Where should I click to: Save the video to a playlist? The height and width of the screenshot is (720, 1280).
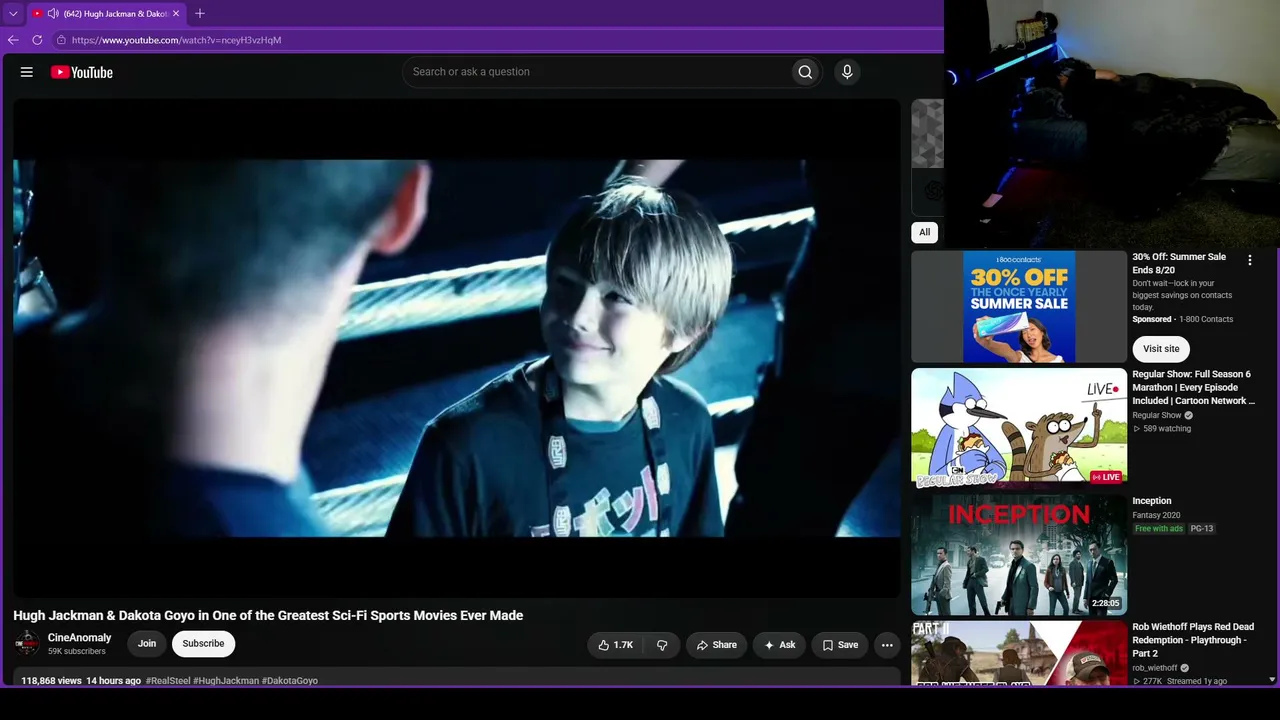(840, 645)
